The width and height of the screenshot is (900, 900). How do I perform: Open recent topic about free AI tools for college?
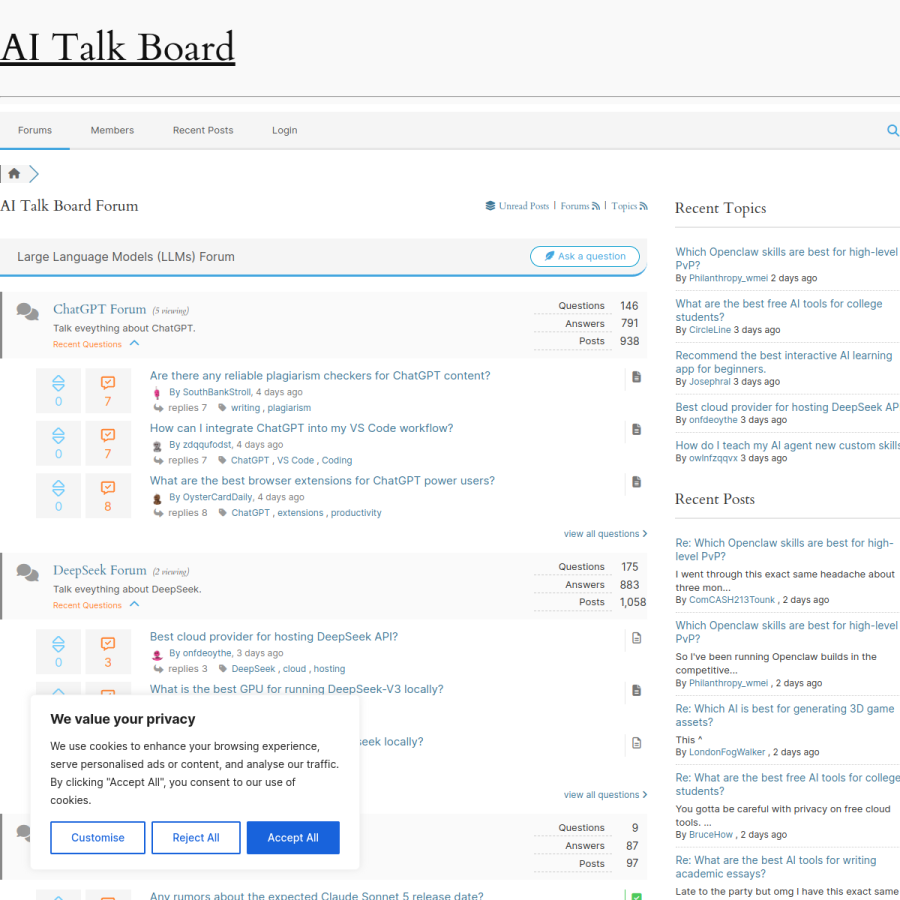[779, 311]
